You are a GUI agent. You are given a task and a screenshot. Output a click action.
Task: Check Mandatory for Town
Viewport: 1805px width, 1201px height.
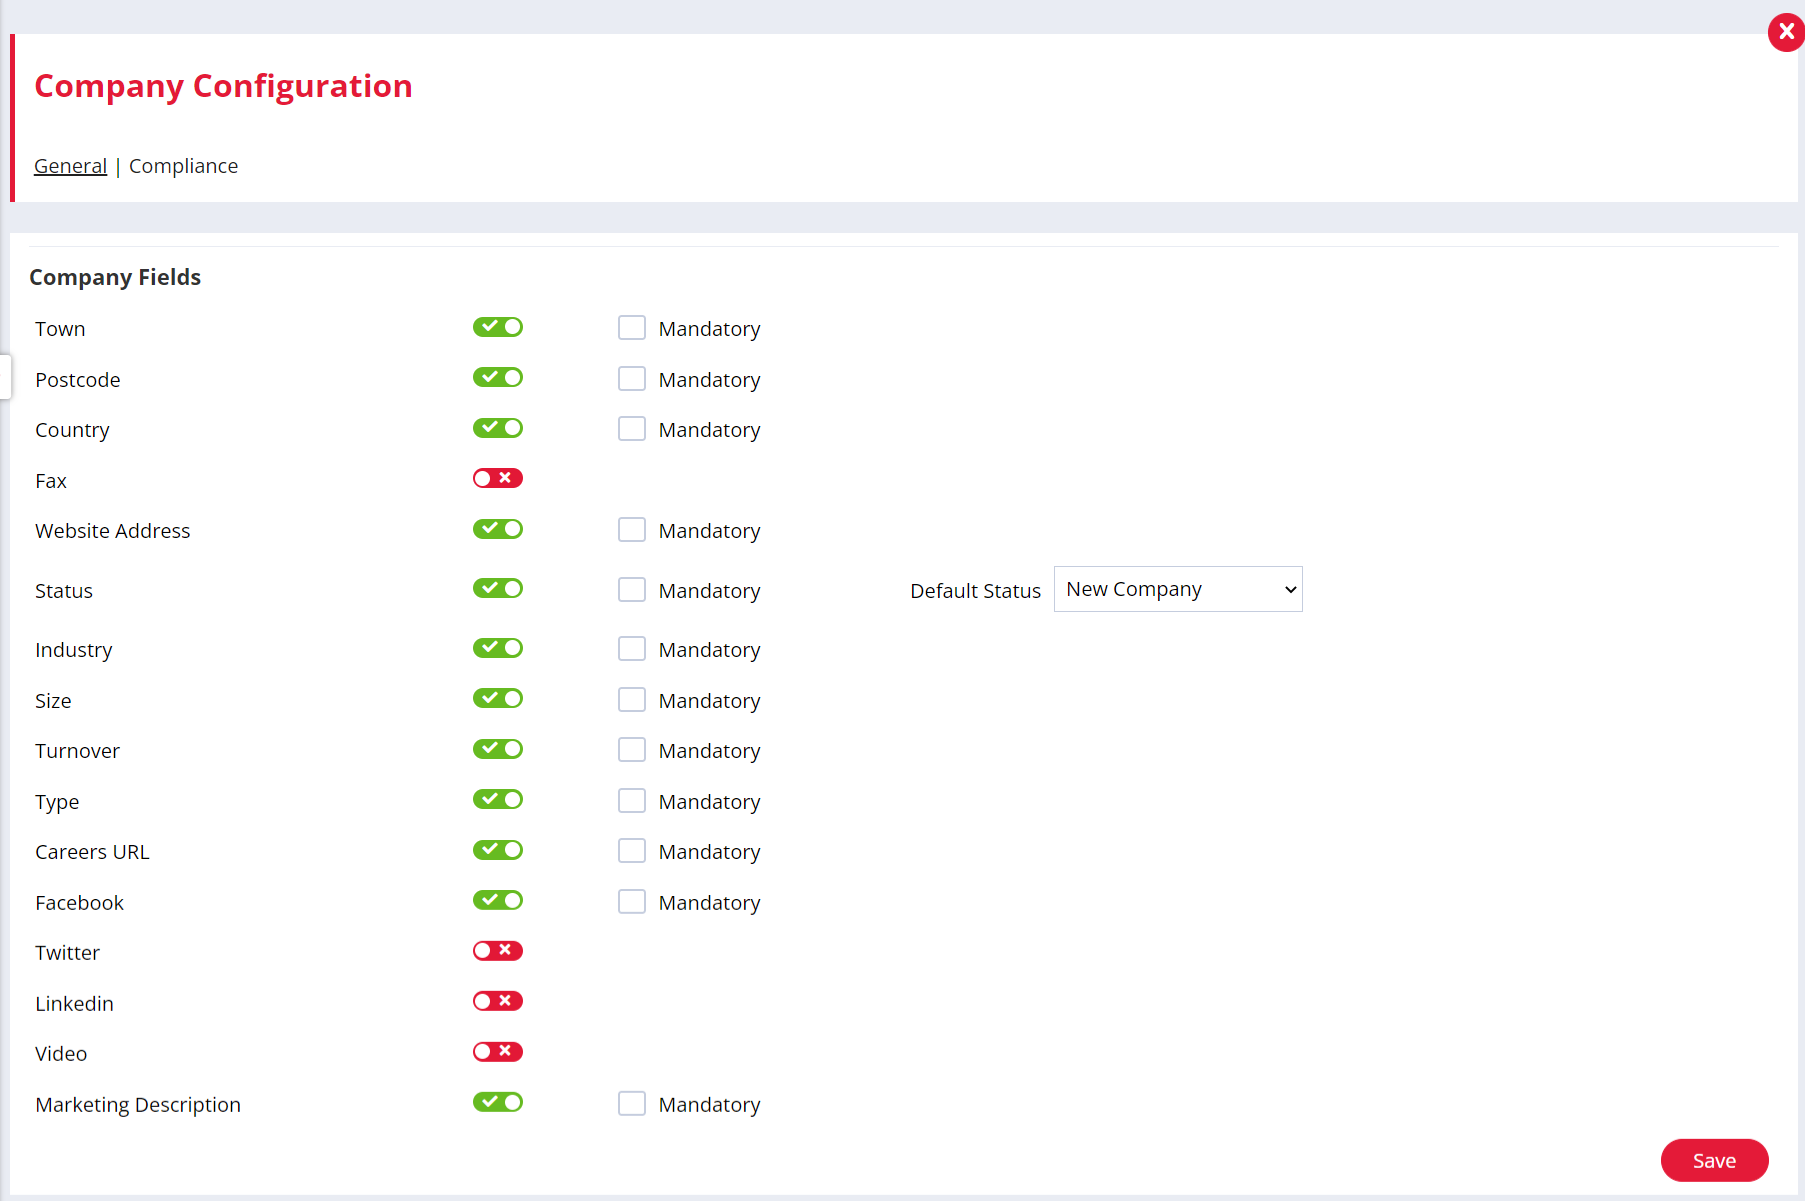click(x=632, y=328)
